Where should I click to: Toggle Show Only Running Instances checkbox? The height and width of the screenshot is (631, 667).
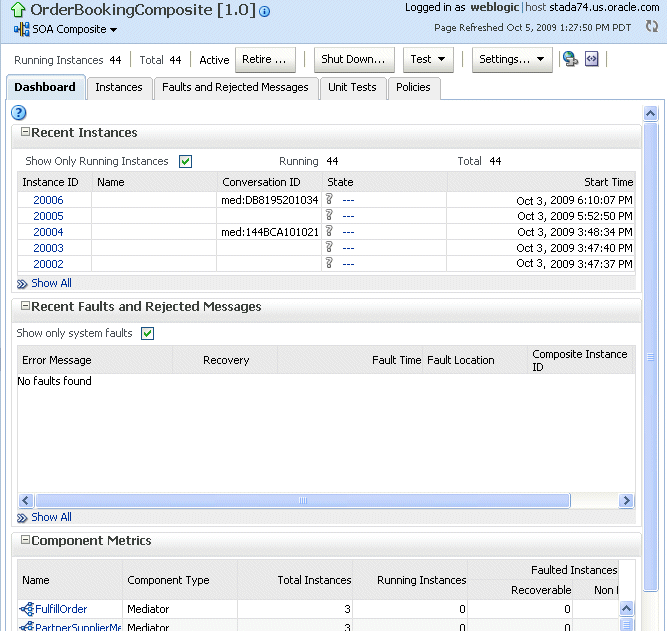click(185, 161)
